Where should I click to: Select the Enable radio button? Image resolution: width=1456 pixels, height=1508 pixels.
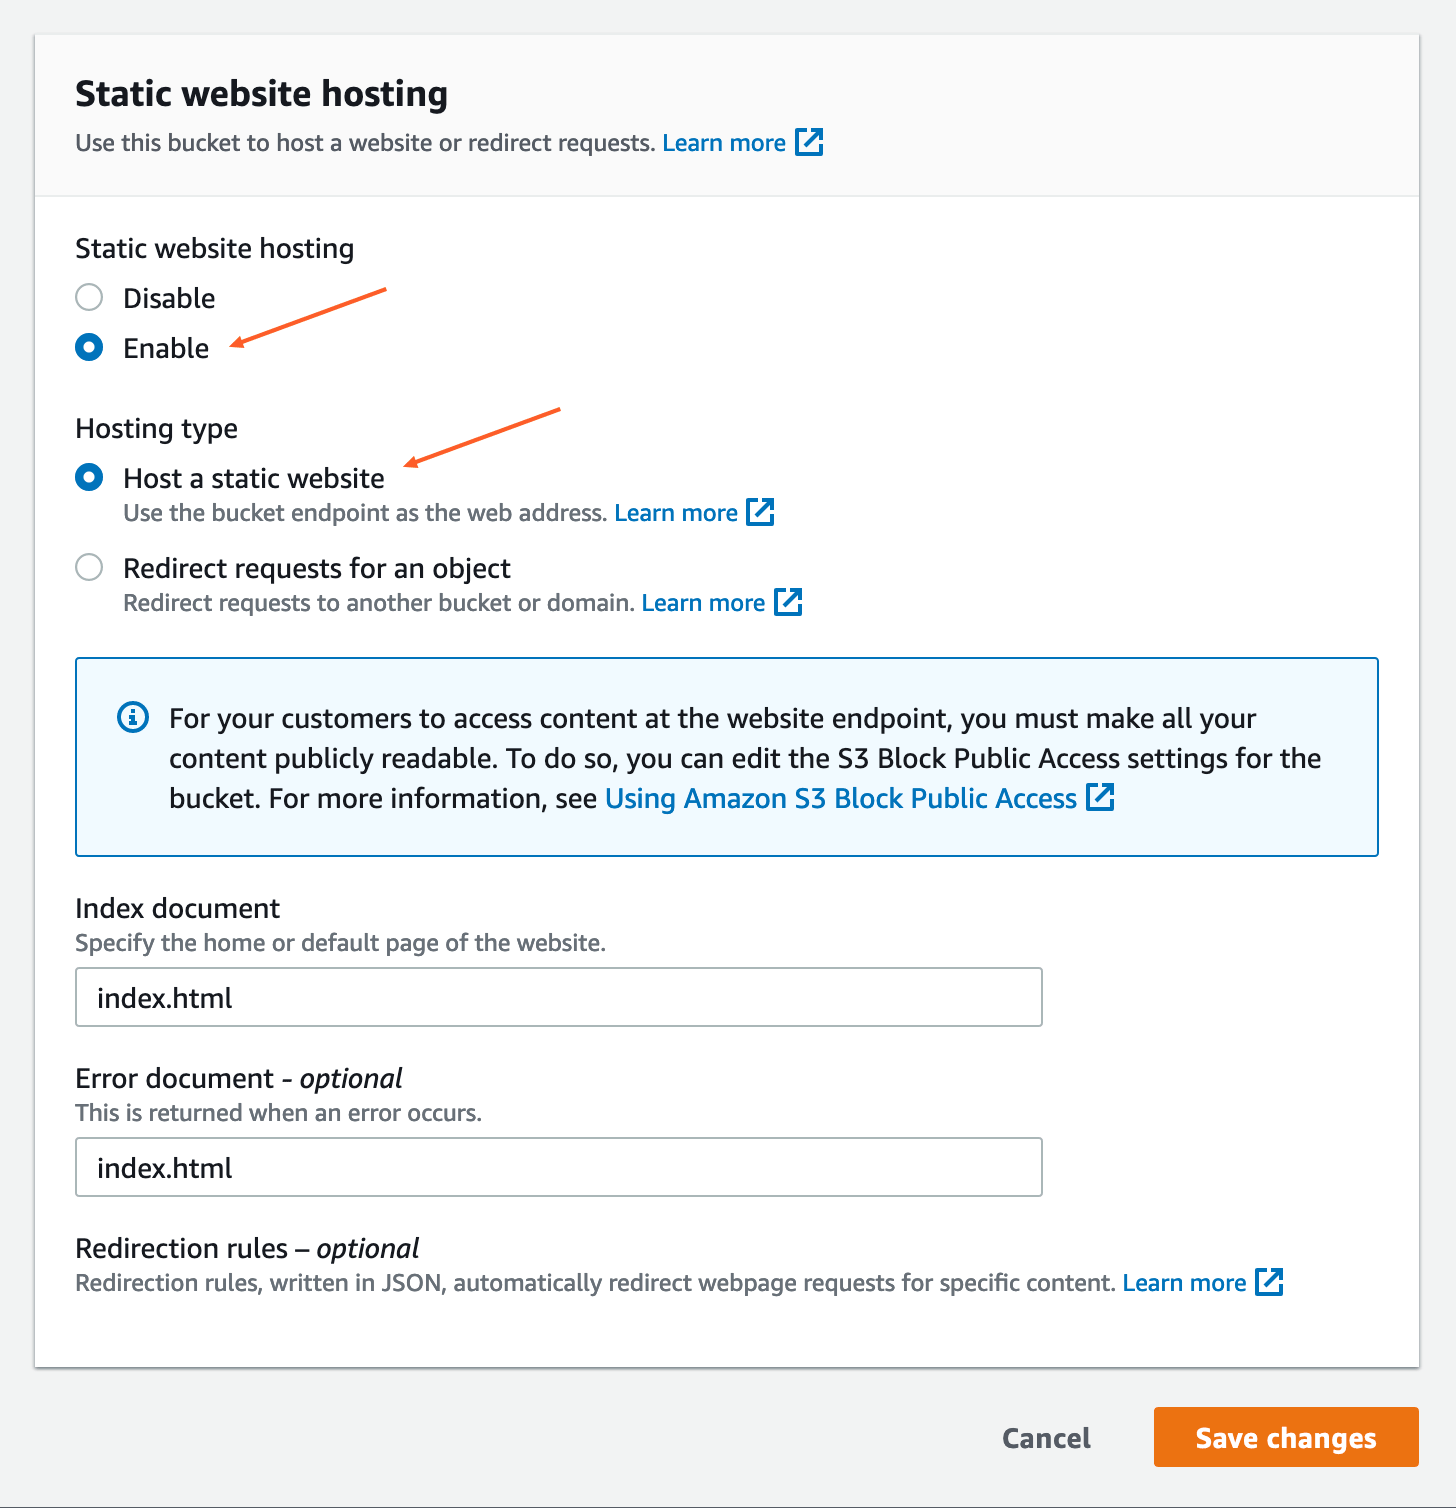[x=89, y=347]
